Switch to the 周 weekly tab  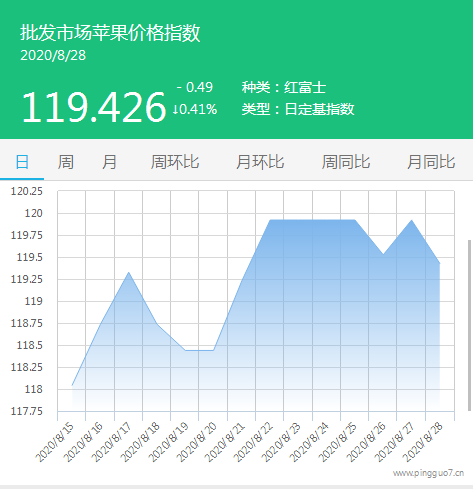pos(66,162)
